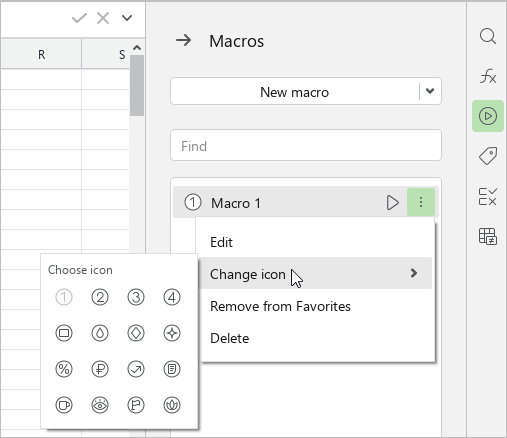Pick the rounded rectangle icon
The height and width of the screenshot is (438, 507).
(x=64, y=333)
